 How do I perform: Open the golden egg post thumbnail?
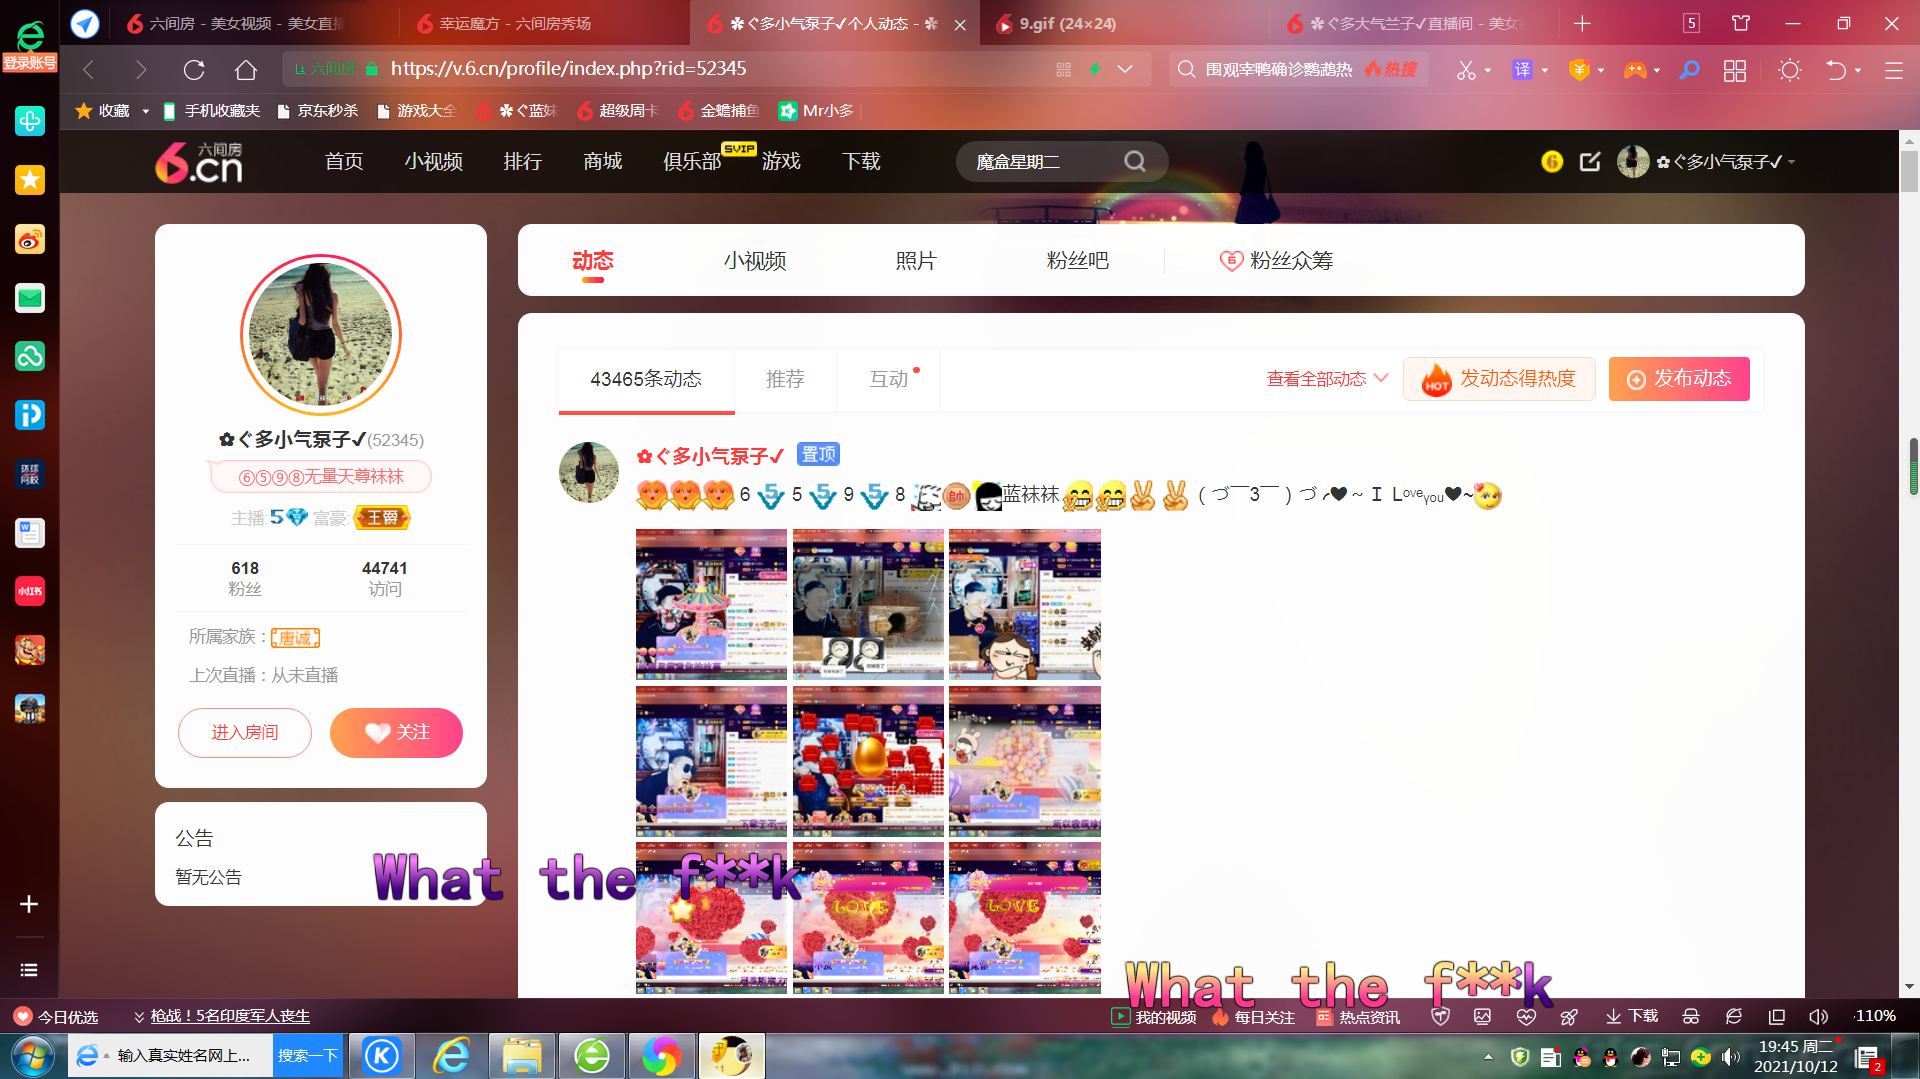(868, 761)
